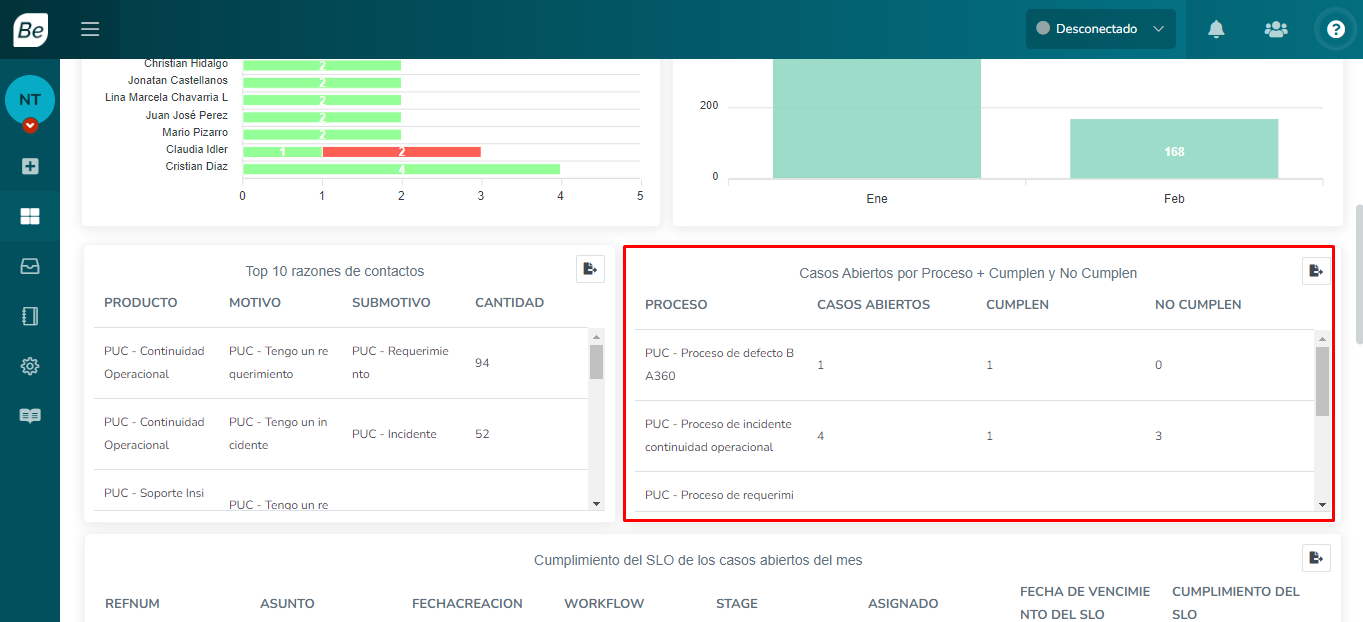Click the red bar for Claudia Idler
The width and height of the screenshot is (1363, 622).
point(401,151)
